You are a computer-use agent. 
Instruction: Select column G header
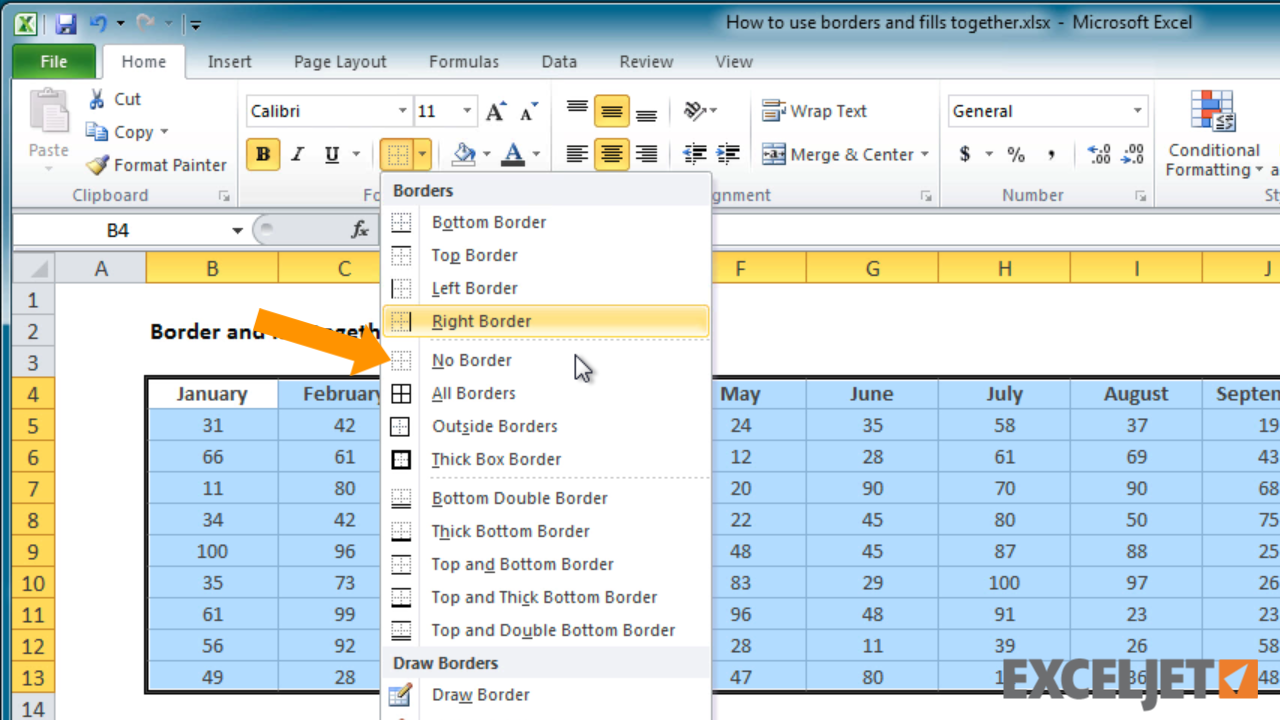click(x=872, y=268)
